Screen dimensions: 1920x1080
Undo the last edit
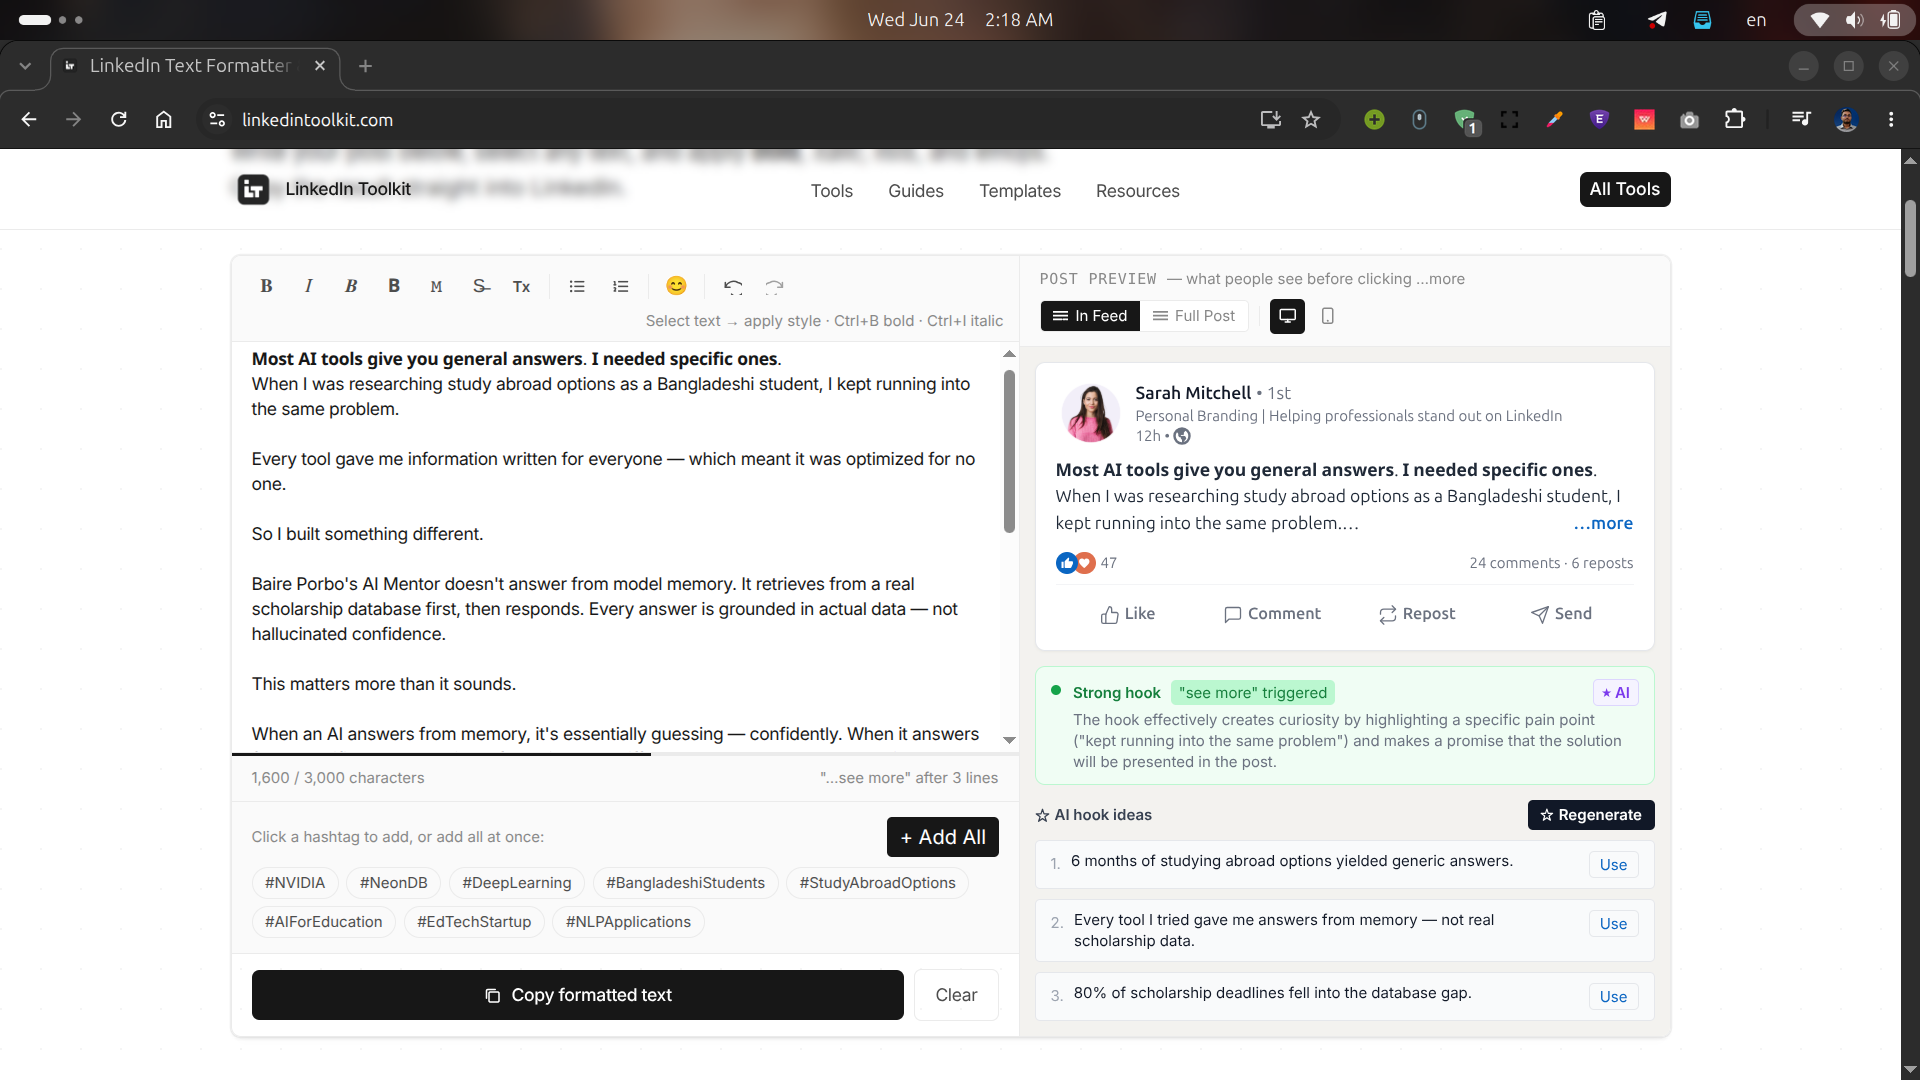[x=733, y=286]
